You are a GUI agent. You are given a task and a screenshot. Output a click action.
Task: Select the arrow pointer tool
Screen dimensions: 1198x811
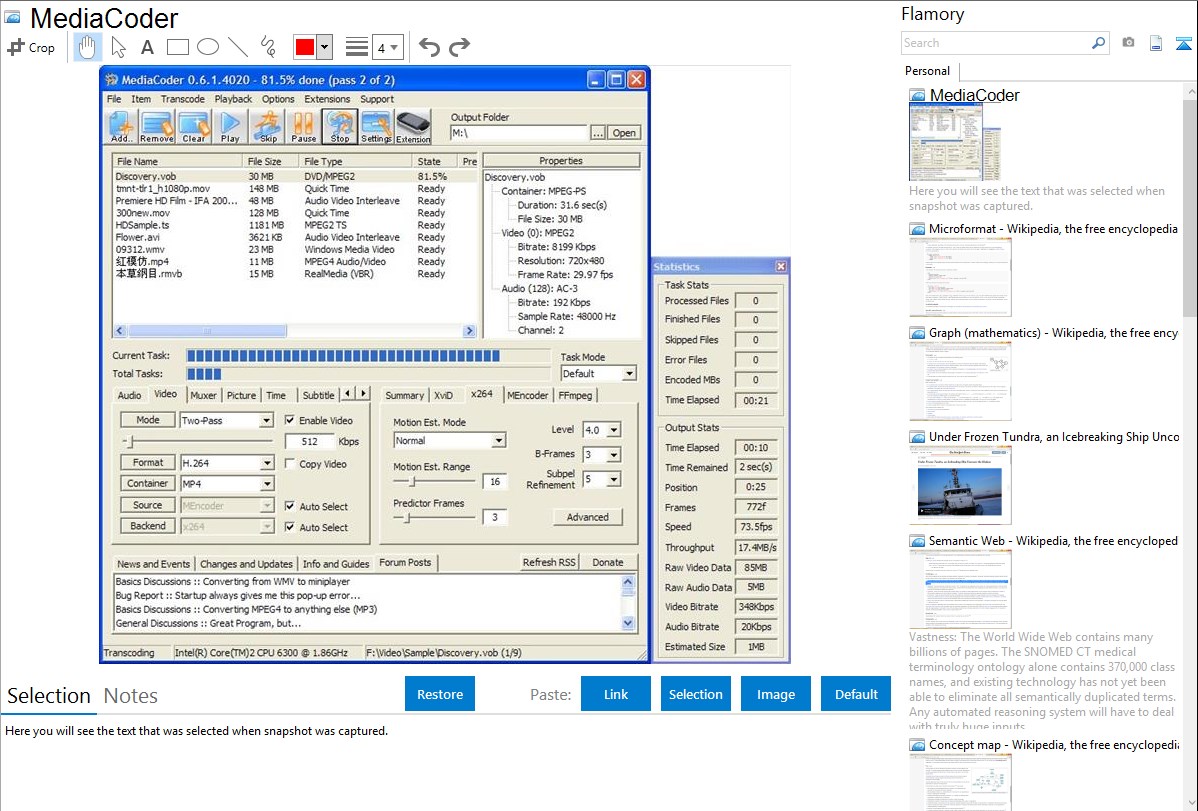click(x=118, y=47)
